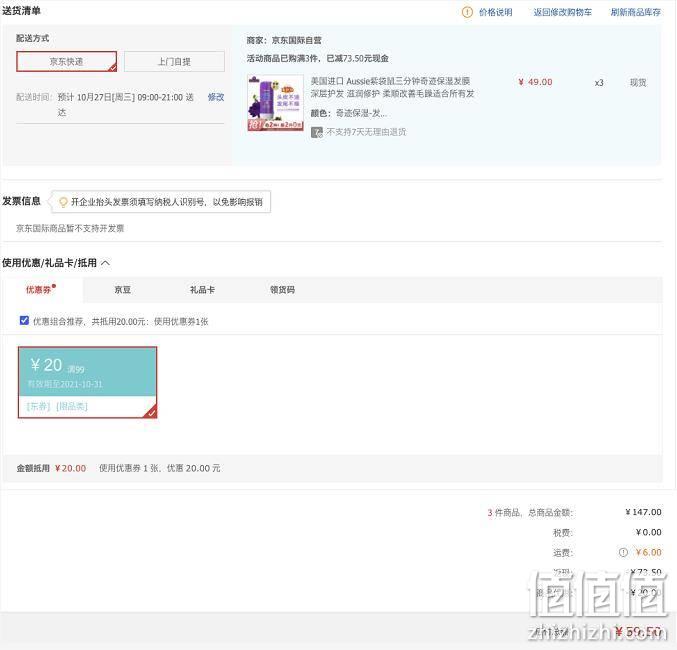The image size is (677, 650).
Task: Switch to the 优惠券 tab
Action: (41, 289)
